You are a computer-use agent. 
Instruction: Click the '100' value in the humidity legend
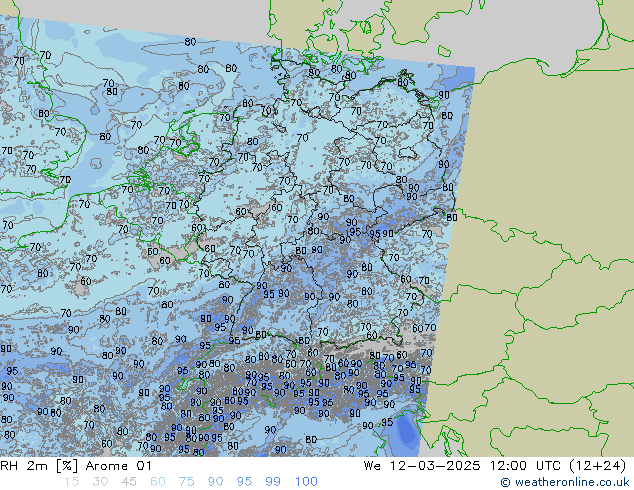[x=306, y=482]
